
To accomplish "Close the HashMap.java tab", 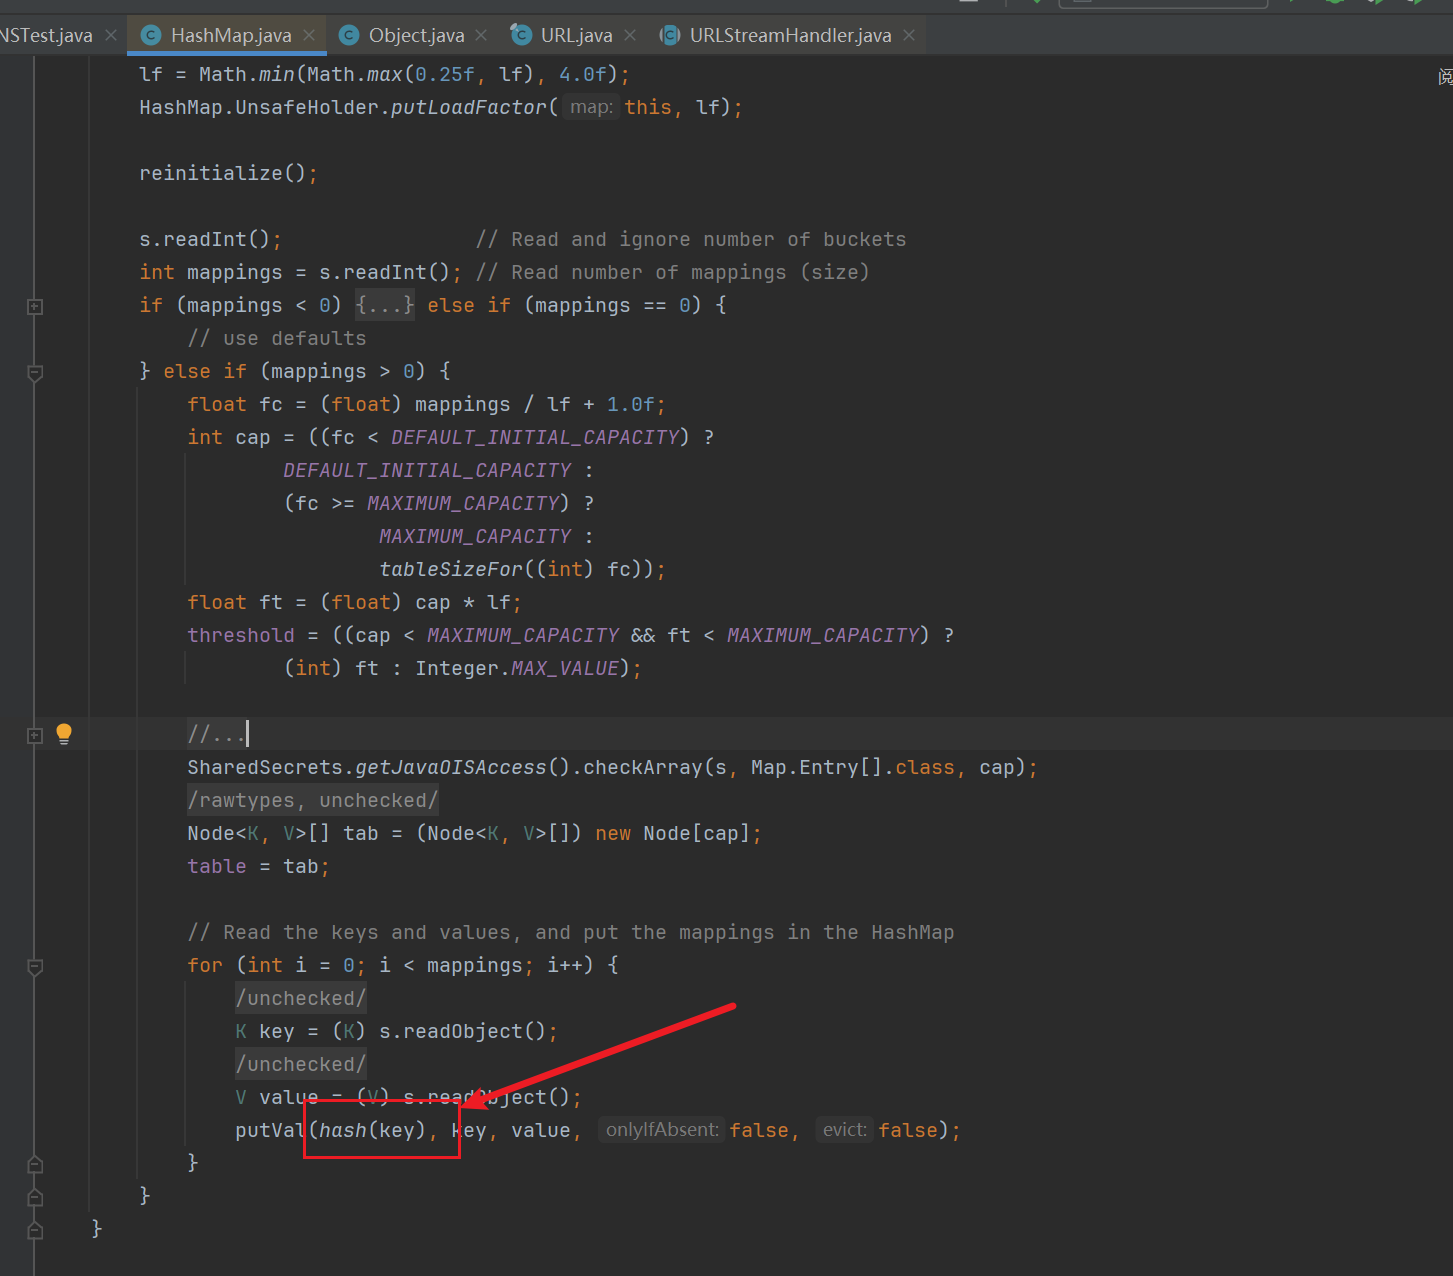I will [x=309, y=35].
